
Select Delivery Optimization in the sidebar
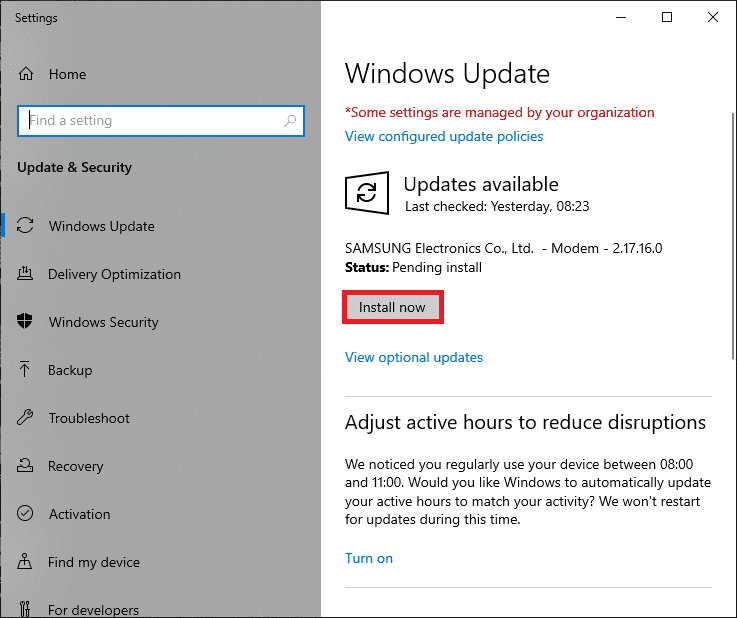pyautogui.click(x=114, y=274)
